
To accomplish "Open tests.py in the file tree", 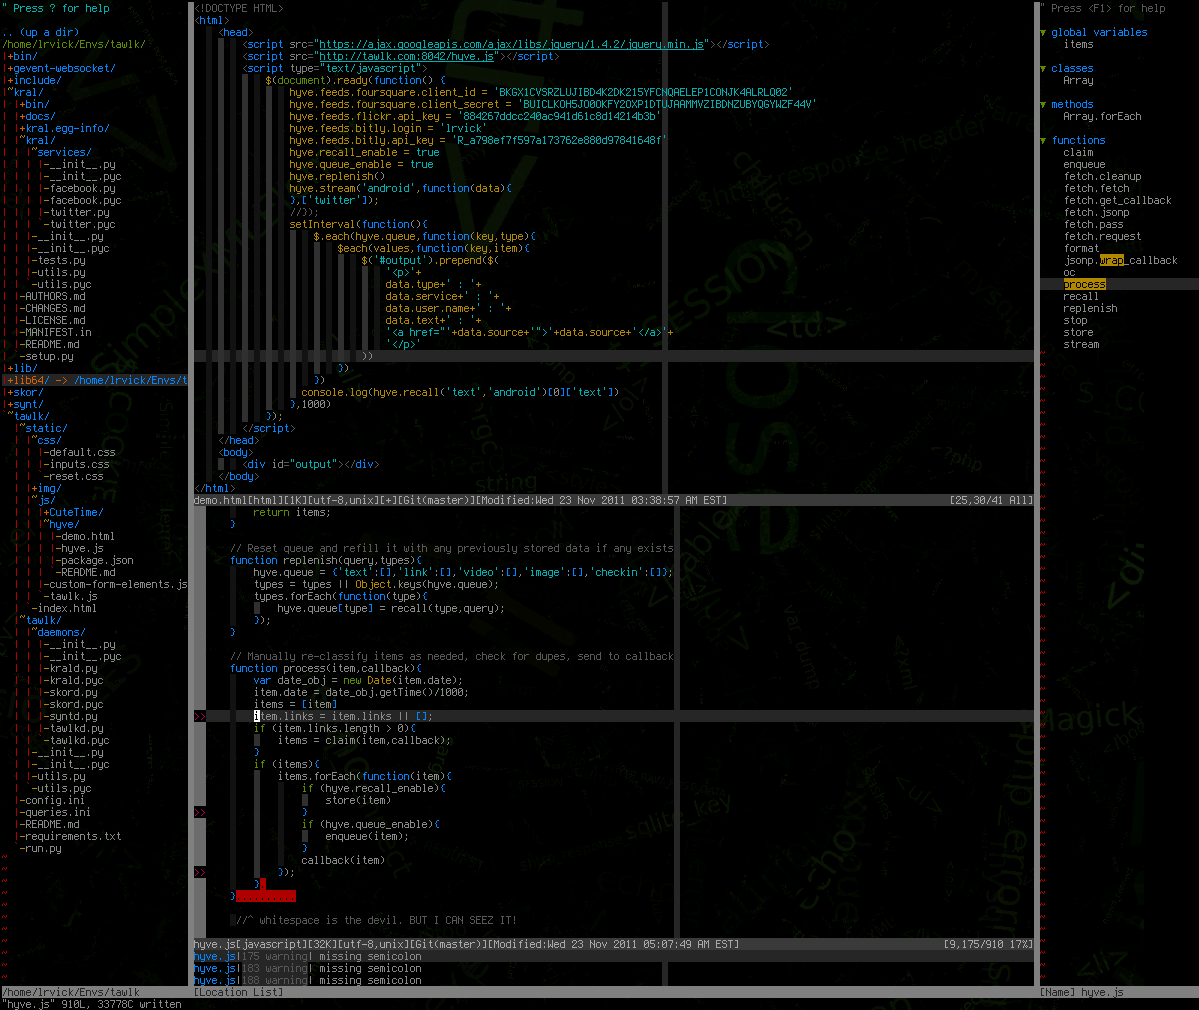I will (x=61, y=261).
